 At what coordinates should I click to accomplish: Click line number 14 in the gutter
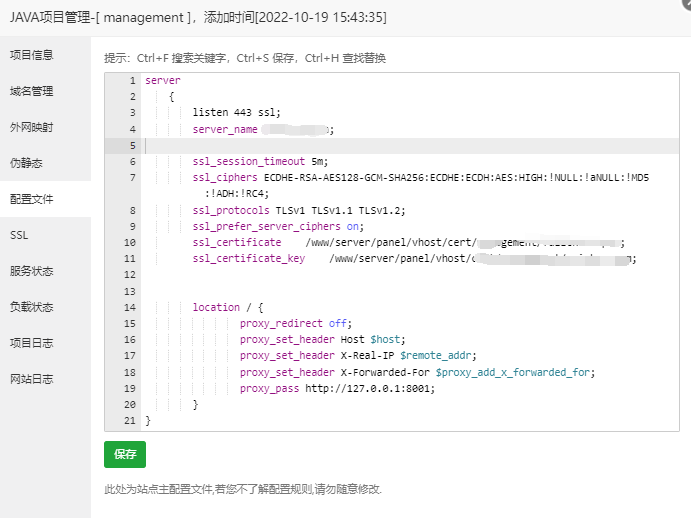[x=130, y=307]
